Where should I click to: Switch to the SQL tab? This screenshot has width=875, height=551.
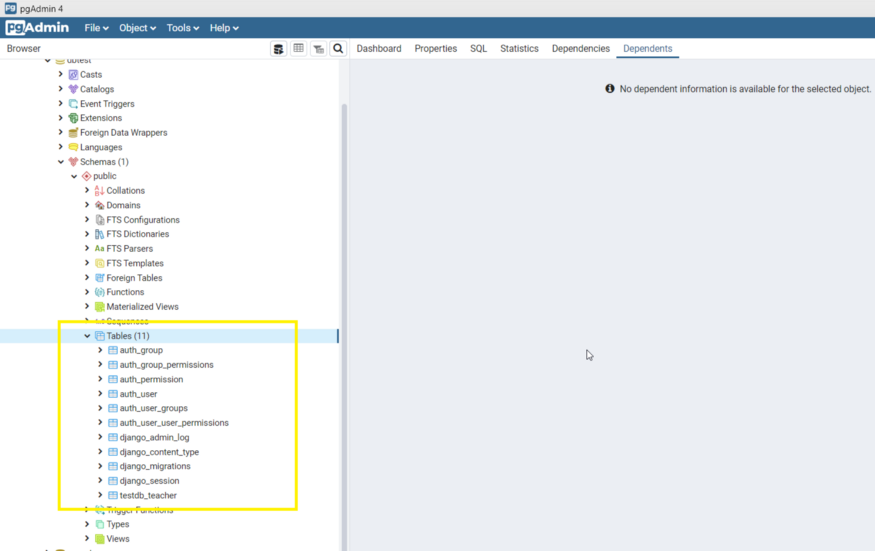(x=478, y=49)
